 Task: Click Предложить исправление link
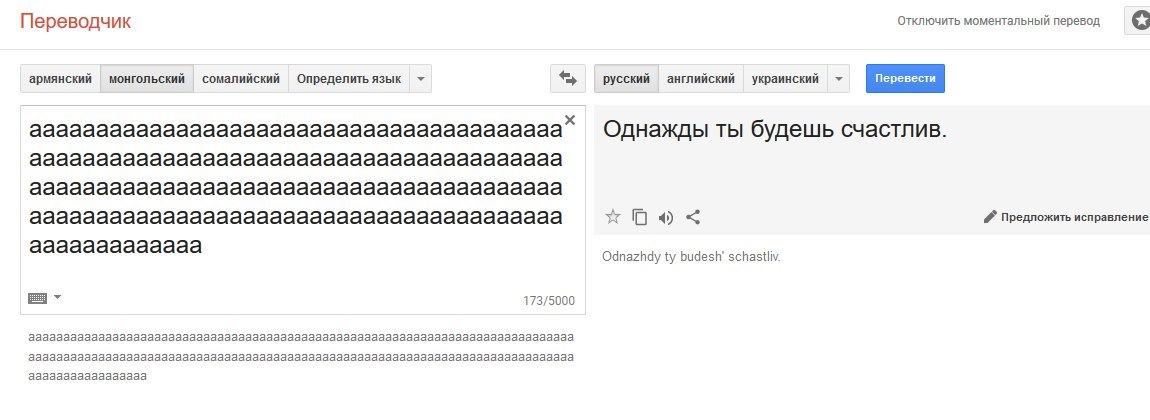(x=1074, y=217)
